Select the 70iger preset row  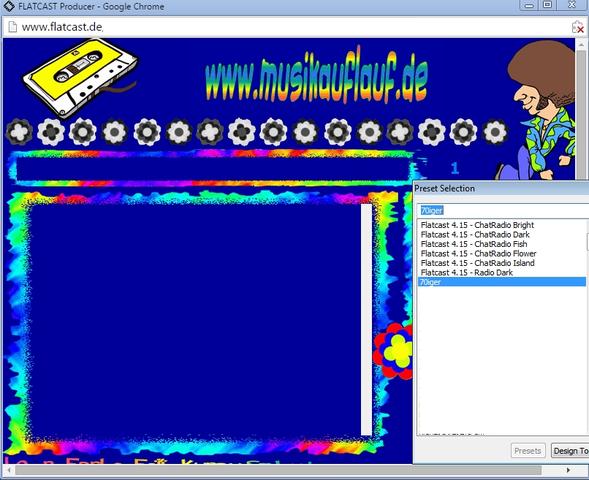click(502, 282)
